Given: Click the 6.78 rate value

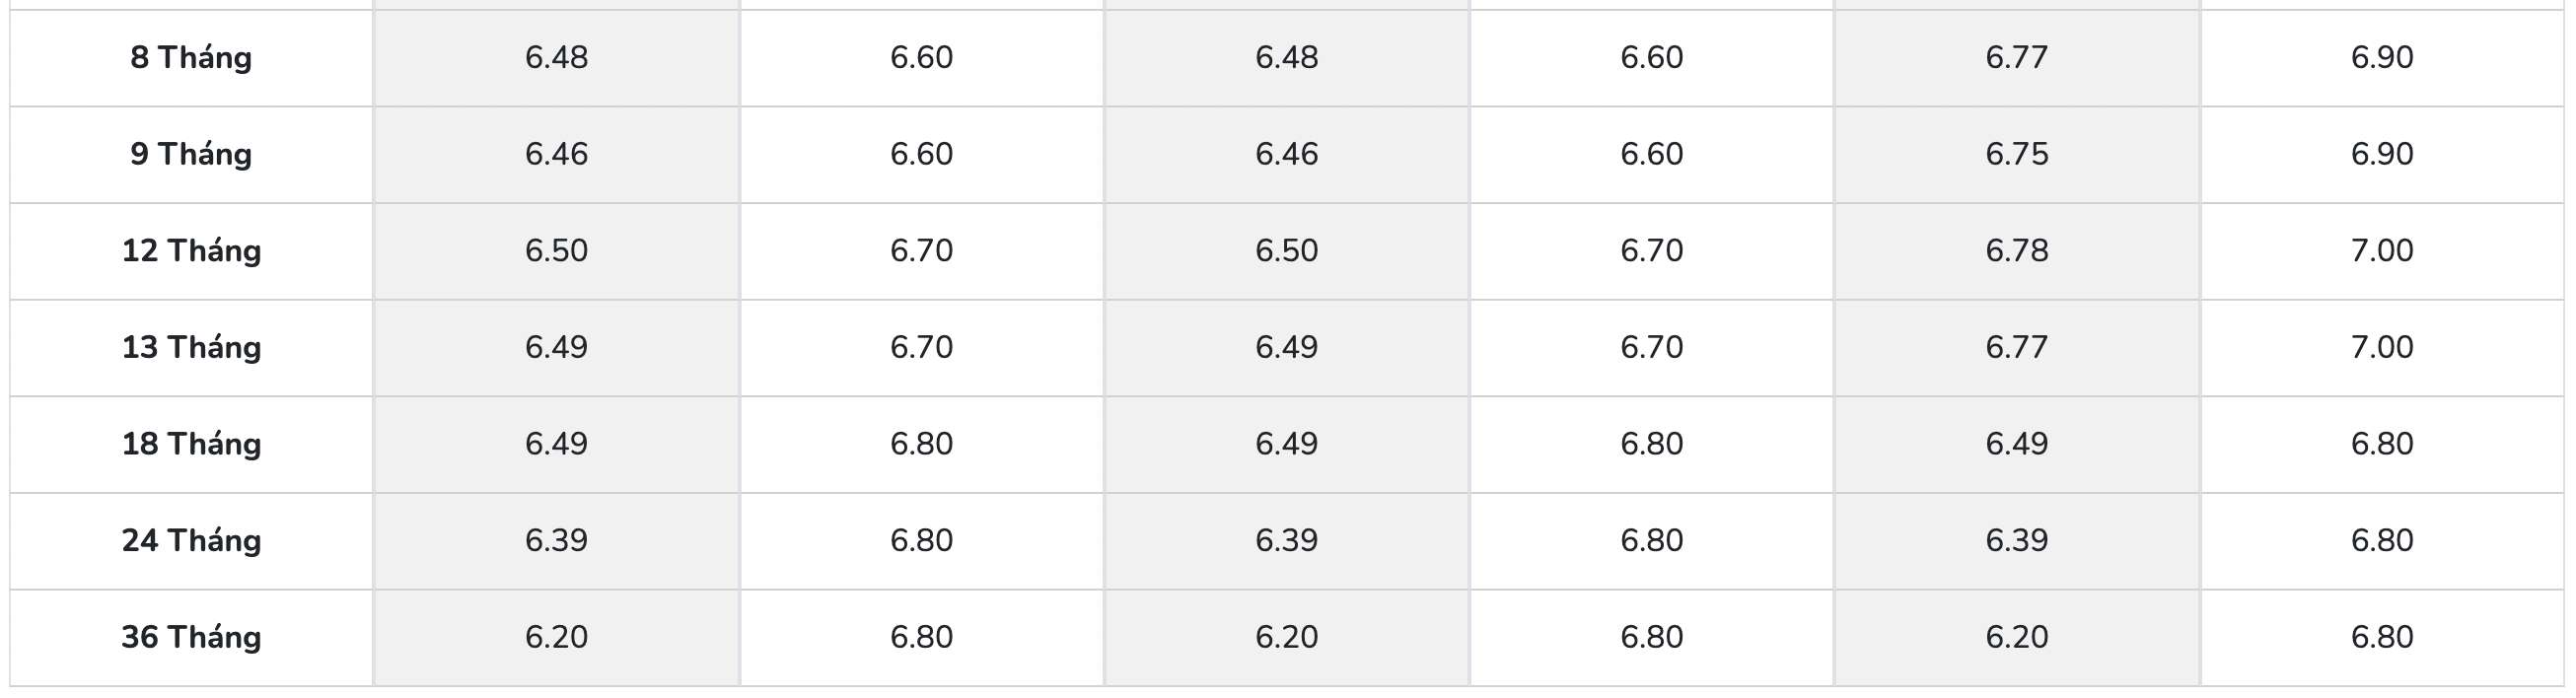Looking at the screenshot, I should (2016, 251).
